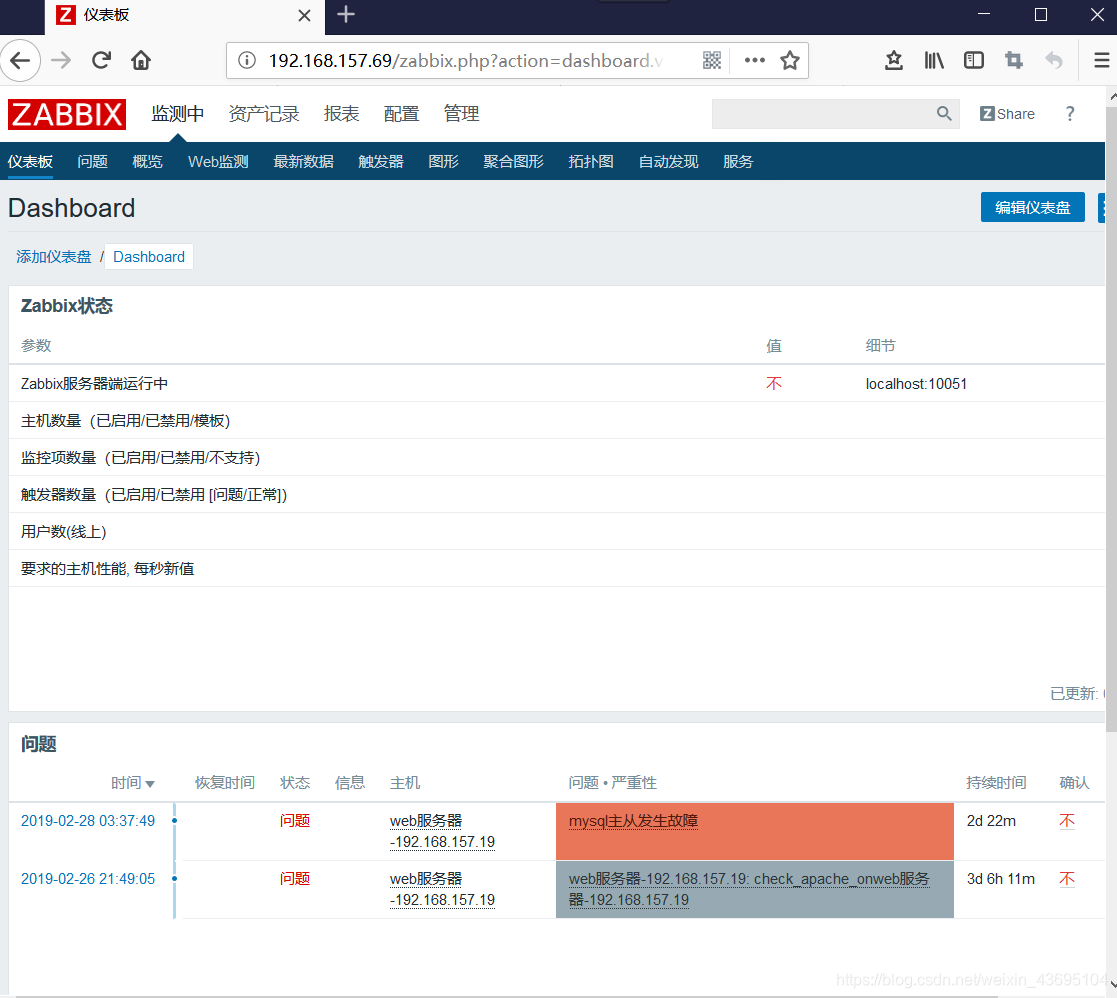This screenshot has width=1117, height=998.
Task: Click the browser forward arrow
Action: point(61,61)
